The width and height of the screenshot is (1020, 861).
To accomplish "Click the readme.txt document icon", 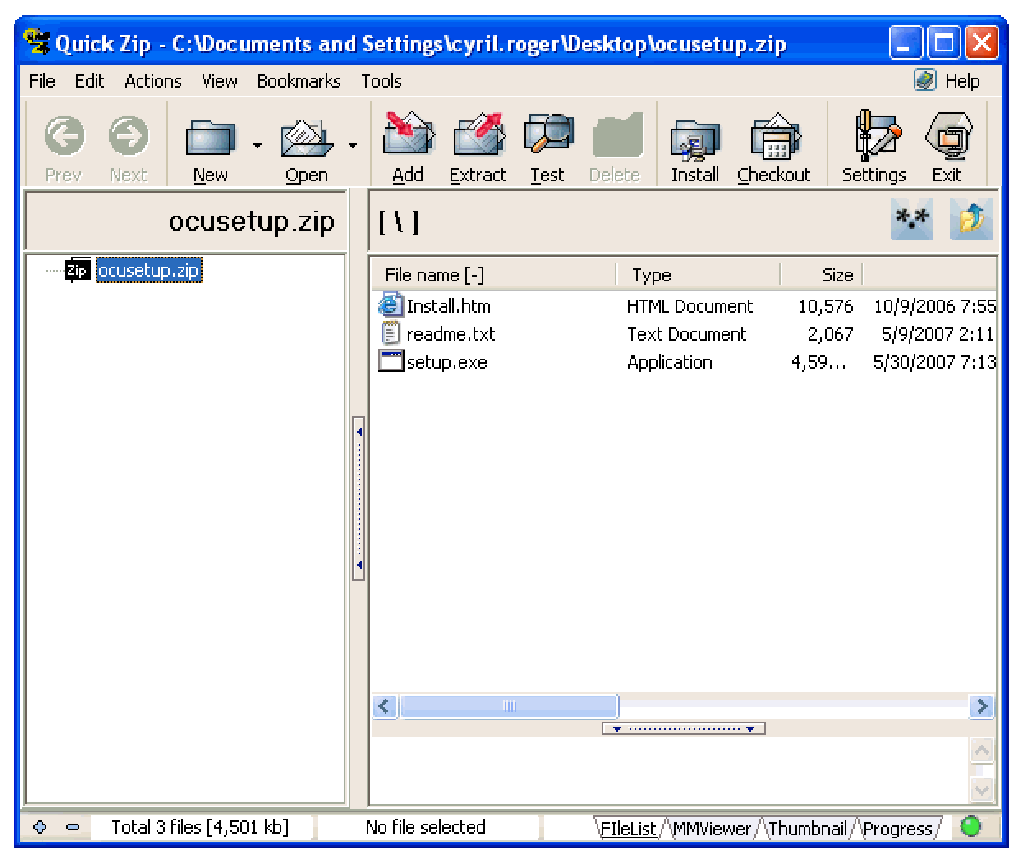I will tap(390, 333).
